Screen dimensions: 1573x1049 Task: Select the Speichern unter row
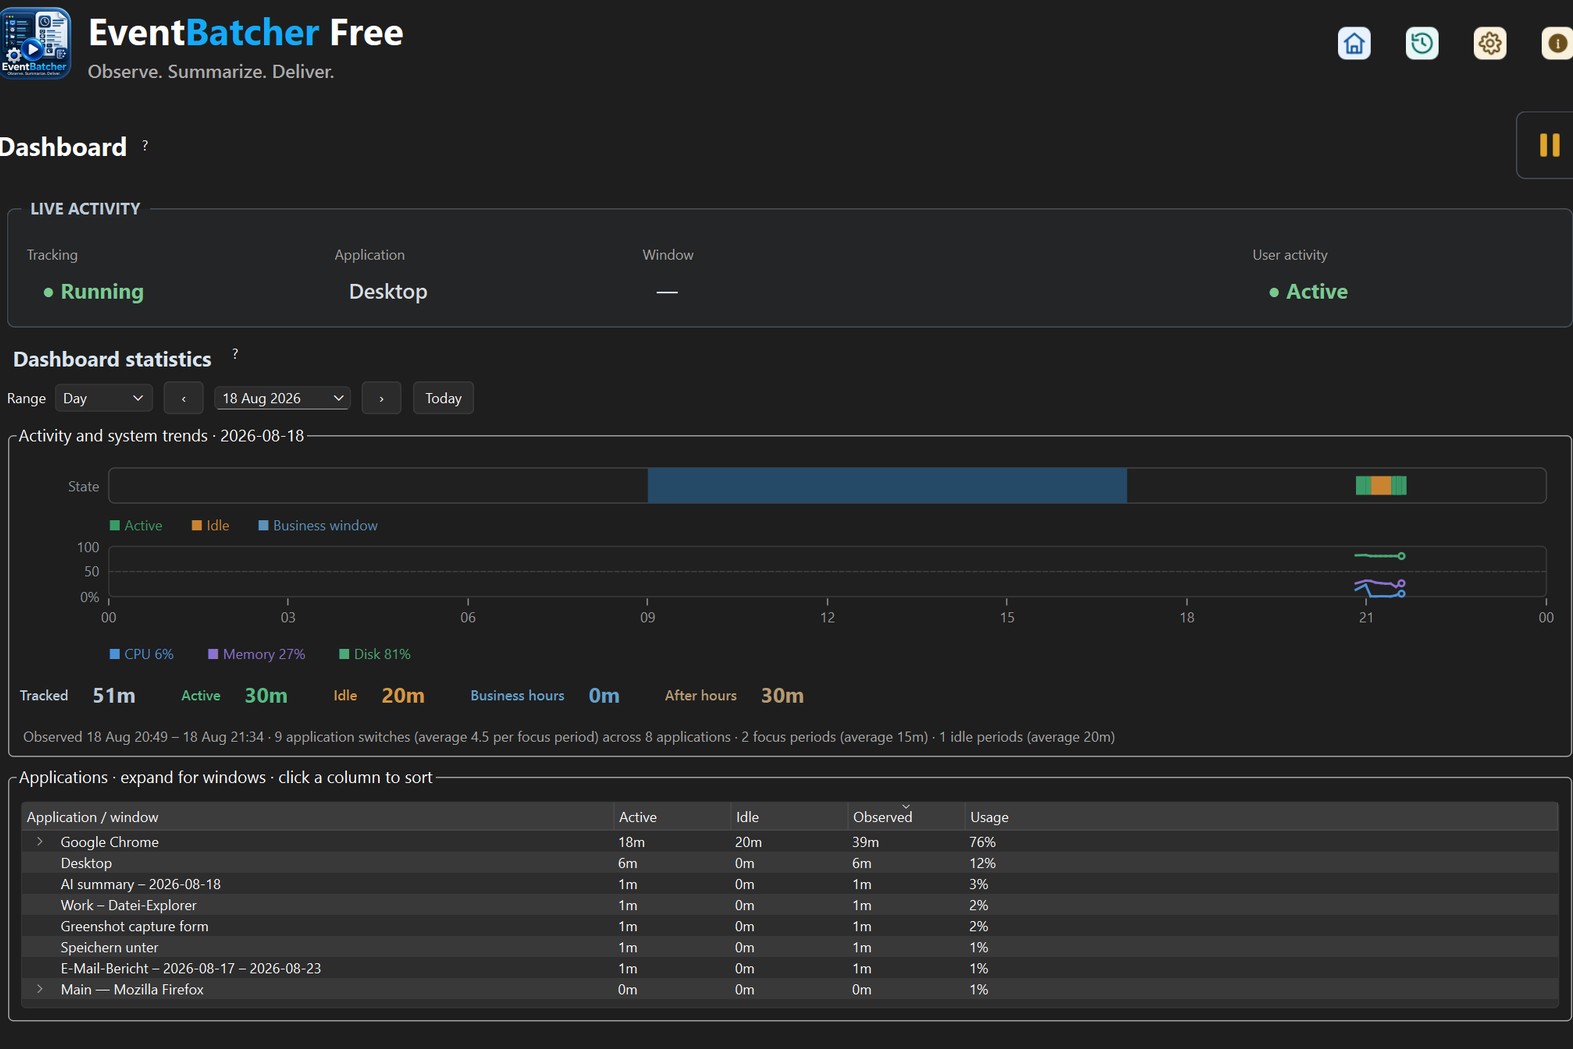tap(789, 947)
